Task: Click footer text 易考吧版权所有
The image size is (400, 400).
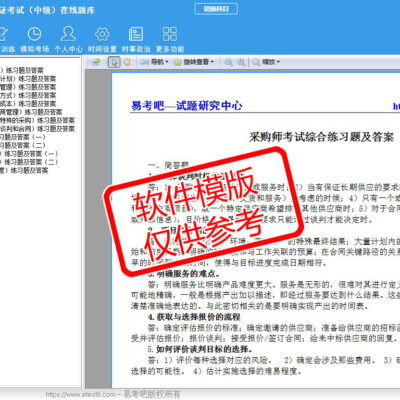Action: pos(152,394)
